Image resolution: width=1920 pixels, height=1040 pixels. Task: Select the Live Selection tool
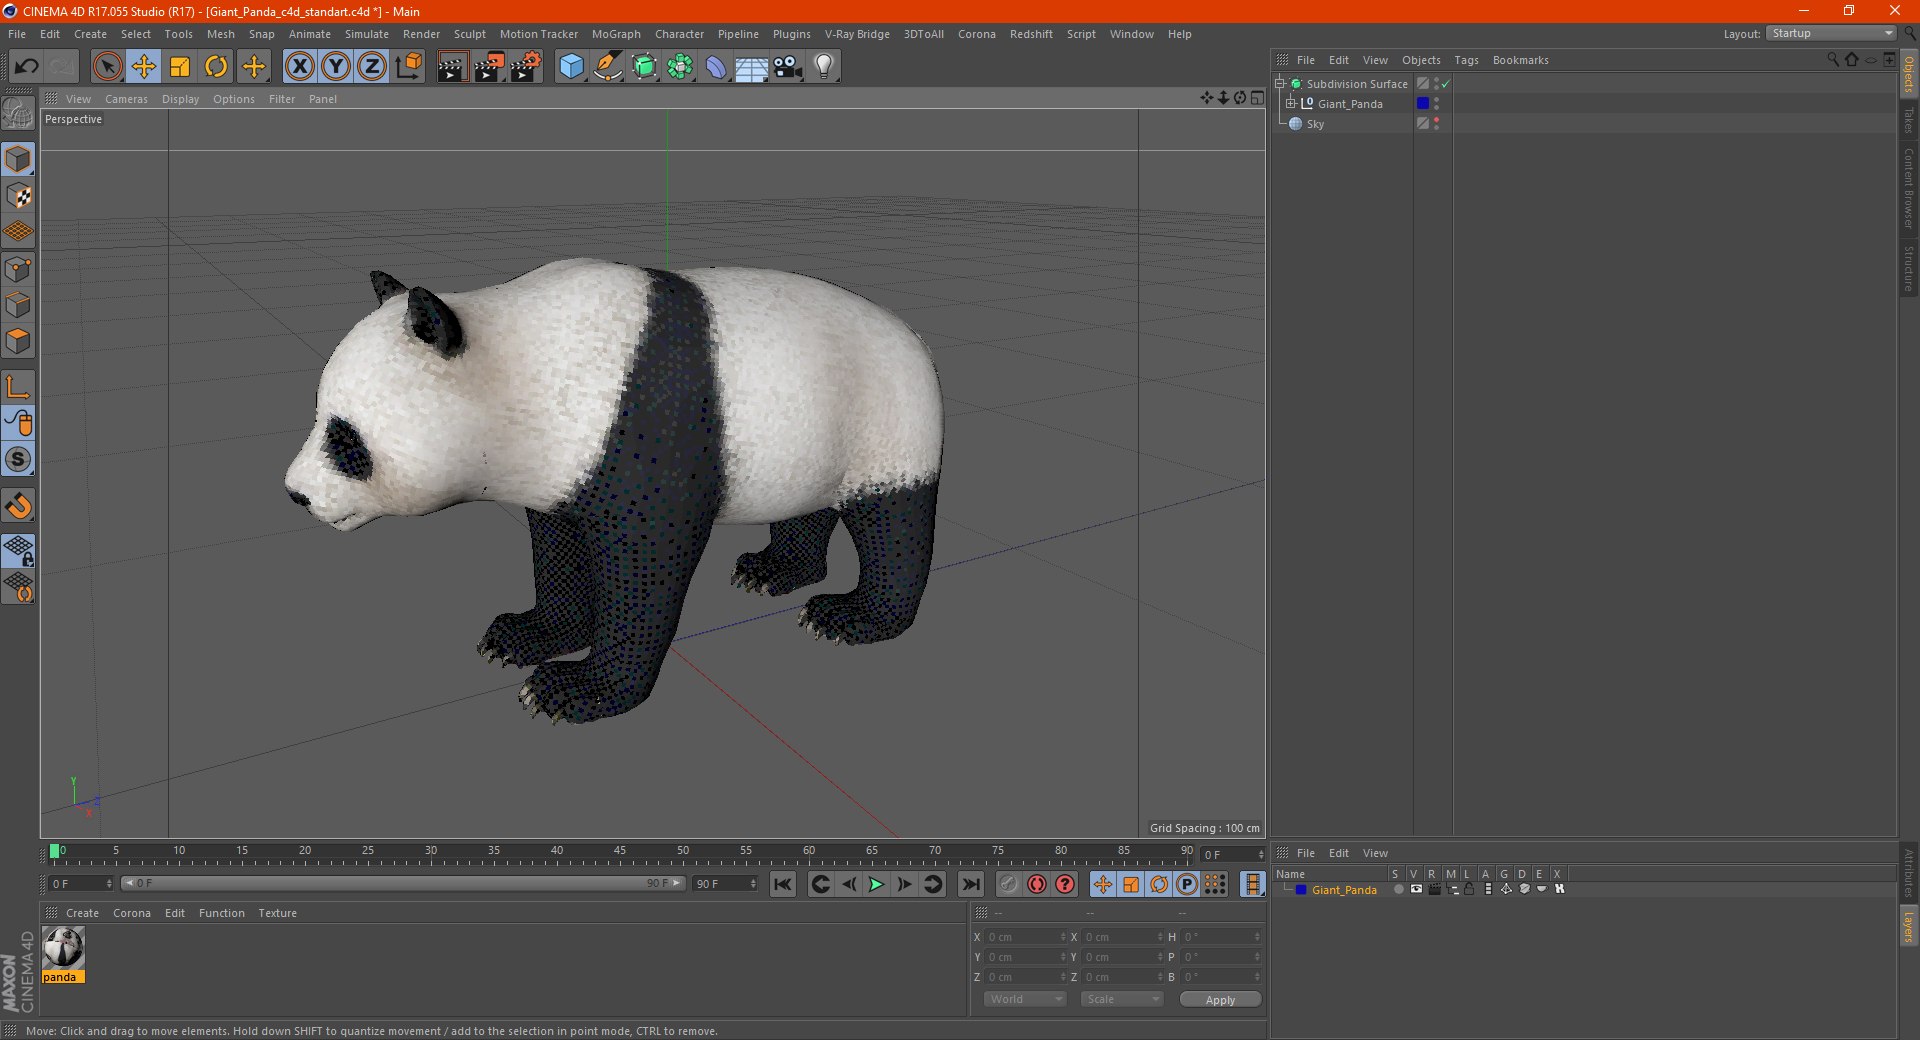107,67
